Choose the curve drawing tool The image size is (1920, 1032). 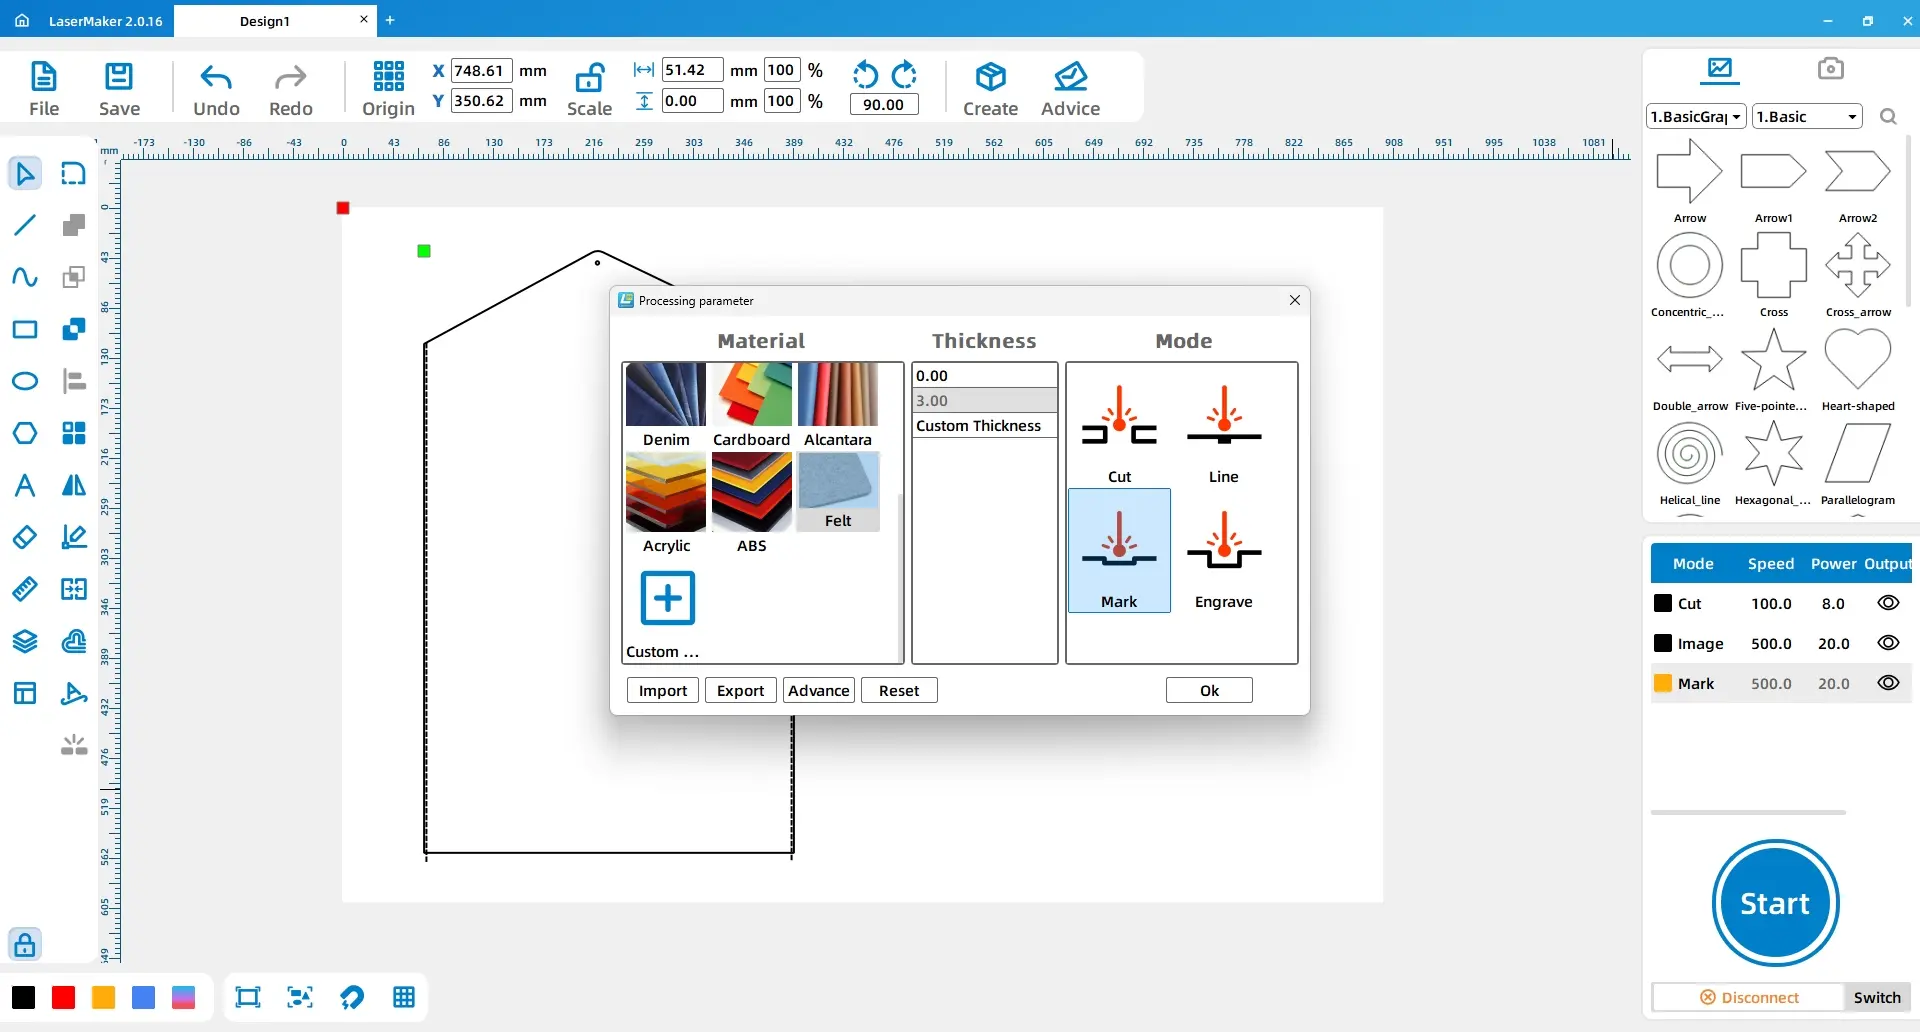coord(25,277)
